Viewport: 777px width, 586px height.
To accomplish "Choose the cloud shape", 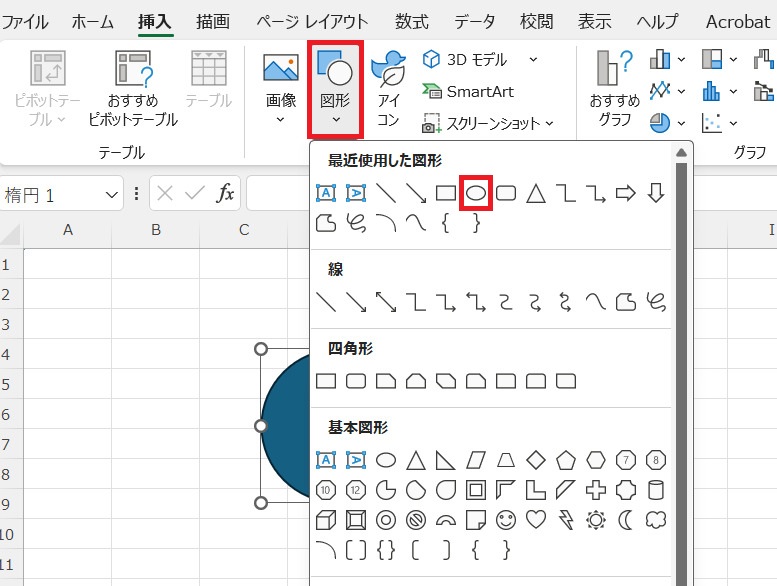I will click(x=656, y=520).
